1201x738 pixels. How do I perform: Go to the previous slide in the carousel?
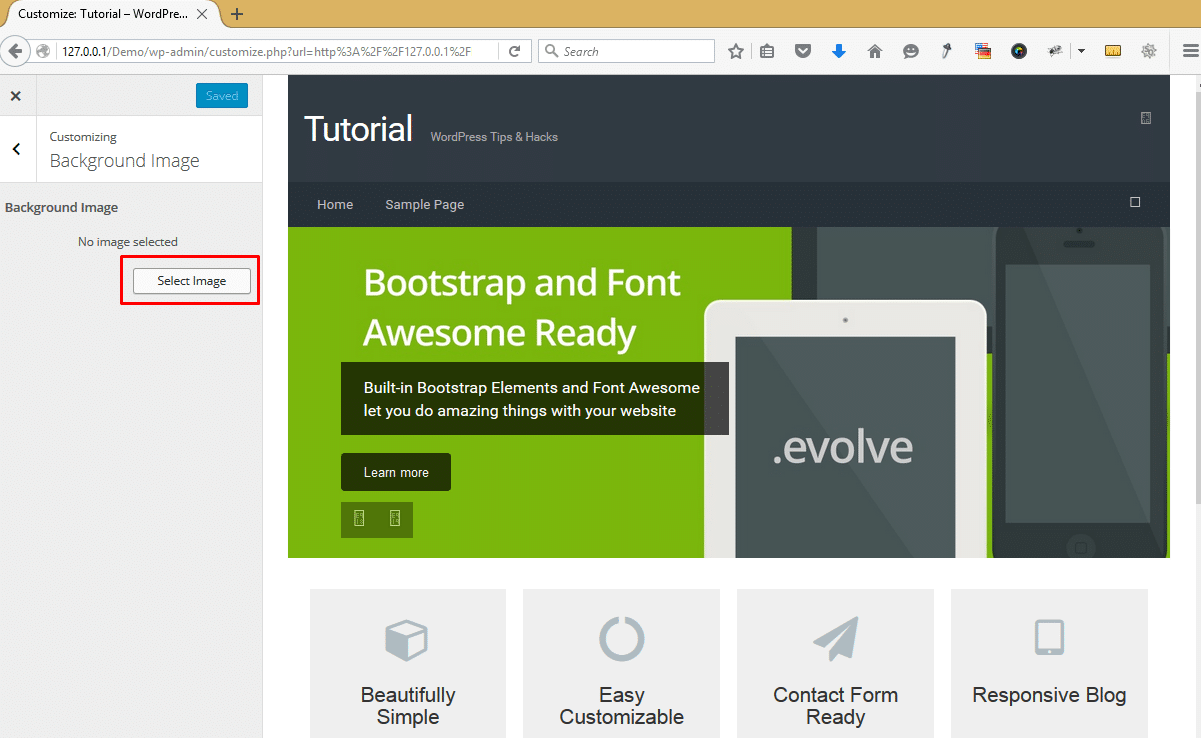click(x=359, y=518)
